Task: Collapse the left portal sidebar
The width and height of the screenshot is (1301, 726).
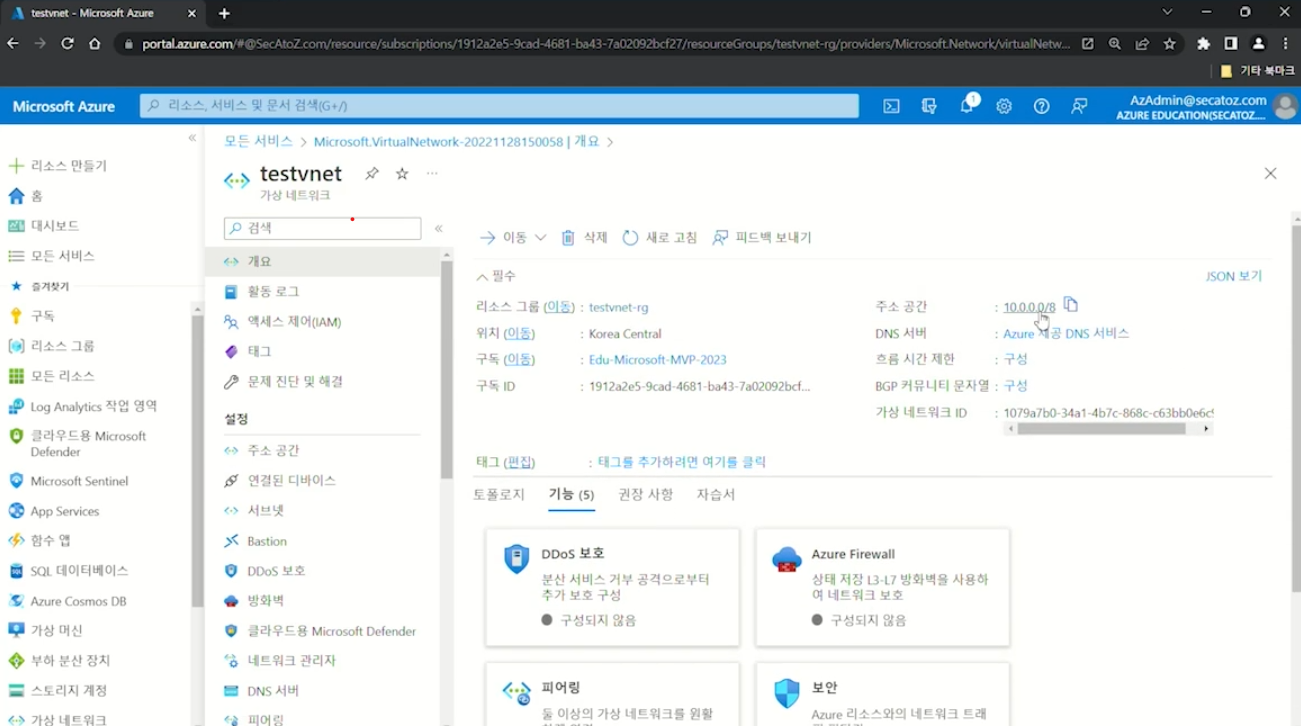Action: (x=192, y=139)
